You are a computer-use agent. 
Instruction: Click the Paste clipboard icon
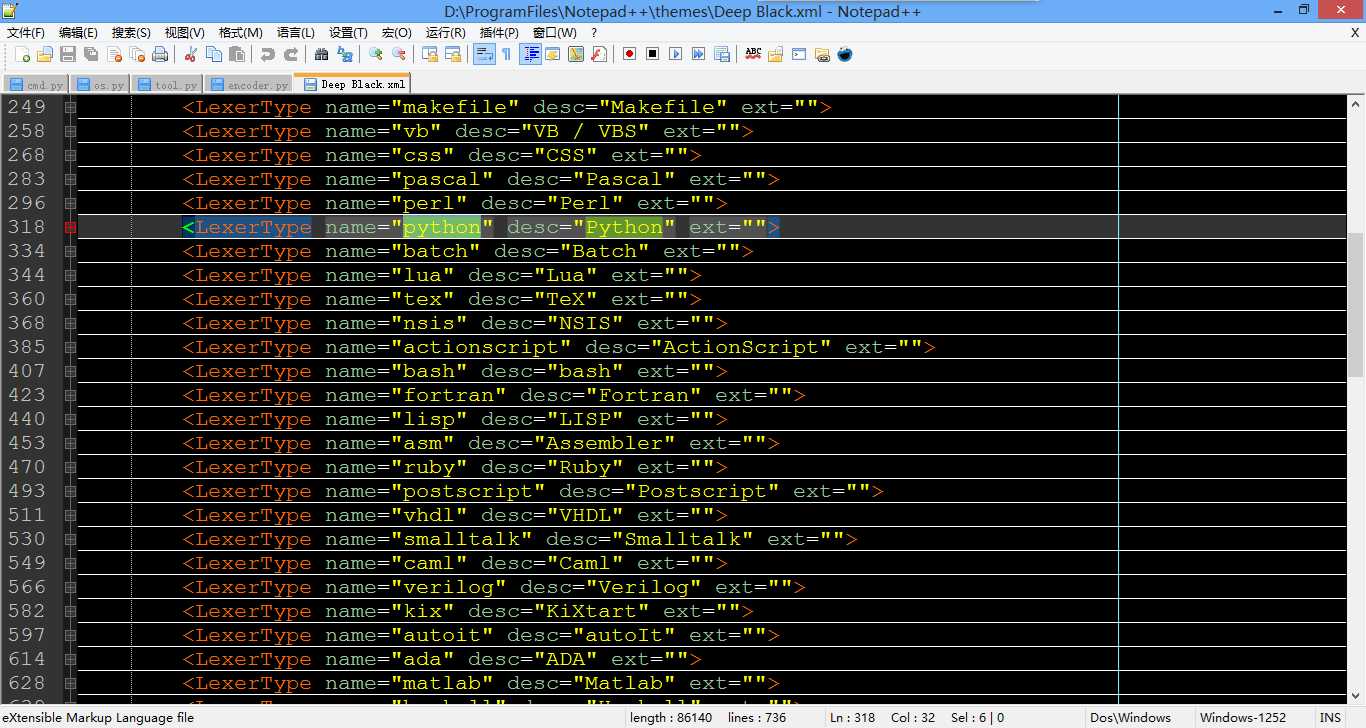(237, 54)
